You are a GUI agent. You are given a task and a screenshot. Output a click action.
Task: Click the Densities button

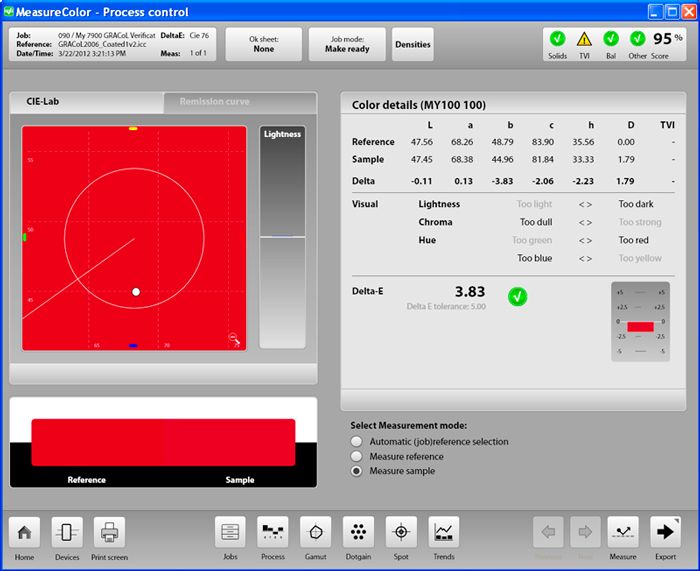point(413,45)
